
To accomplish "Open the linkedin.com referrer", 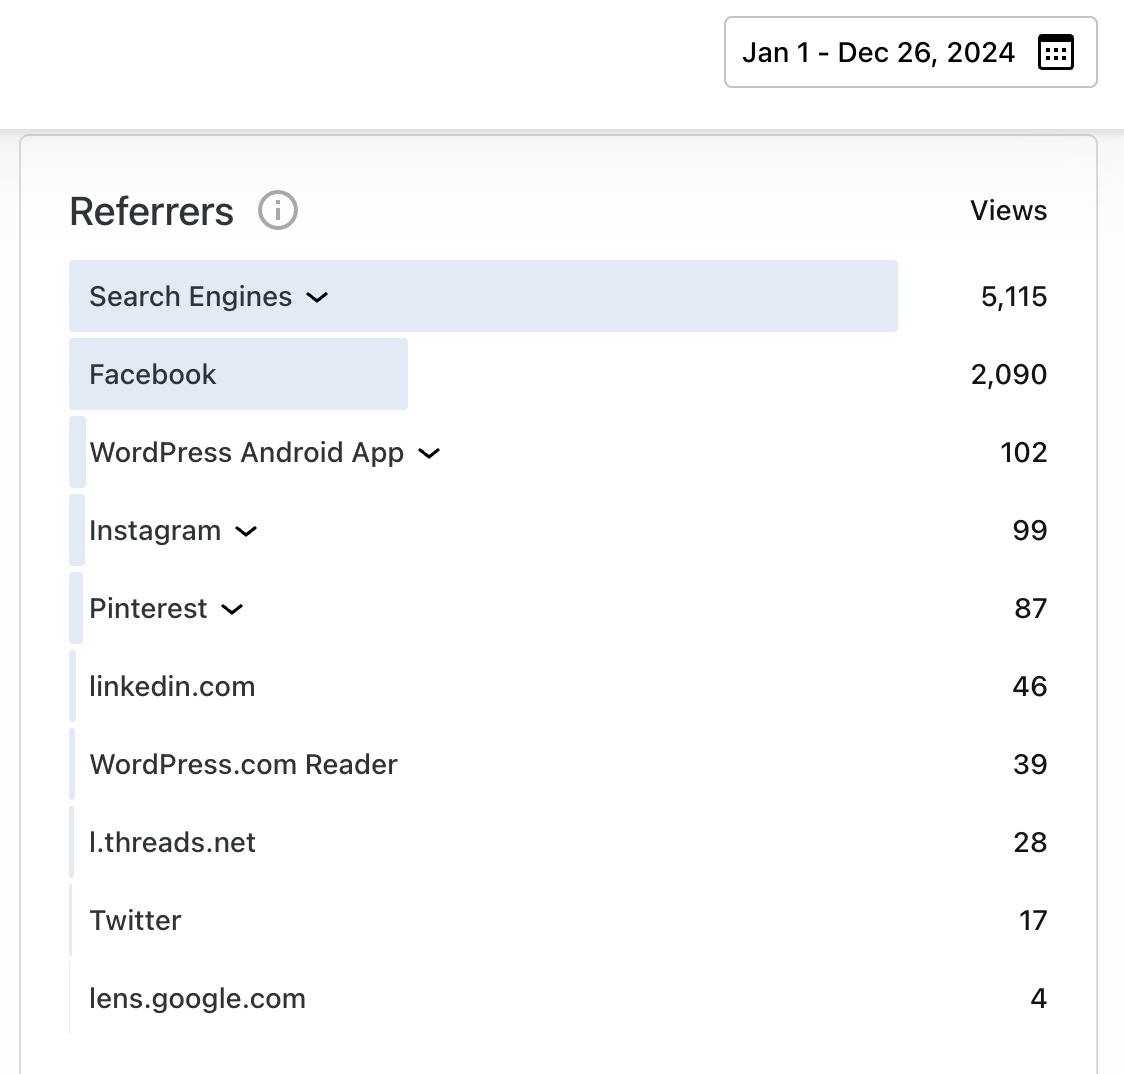I will [172, 687].
